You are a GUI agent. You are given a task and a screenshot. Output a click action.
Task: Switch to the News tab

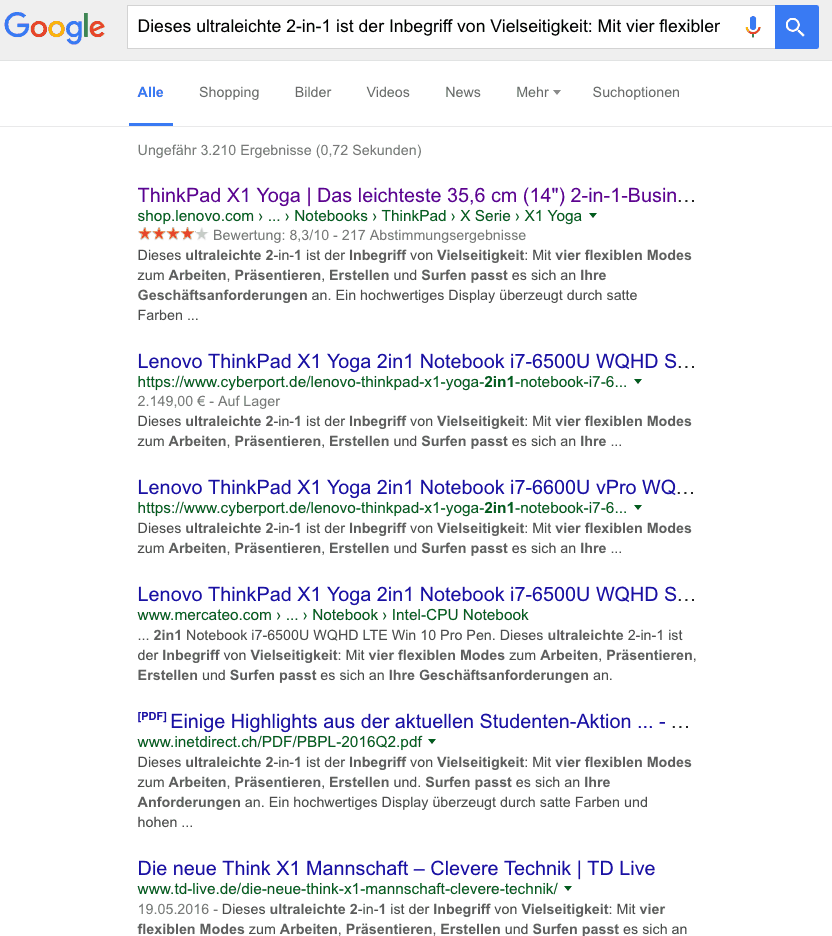coord(463,92)
